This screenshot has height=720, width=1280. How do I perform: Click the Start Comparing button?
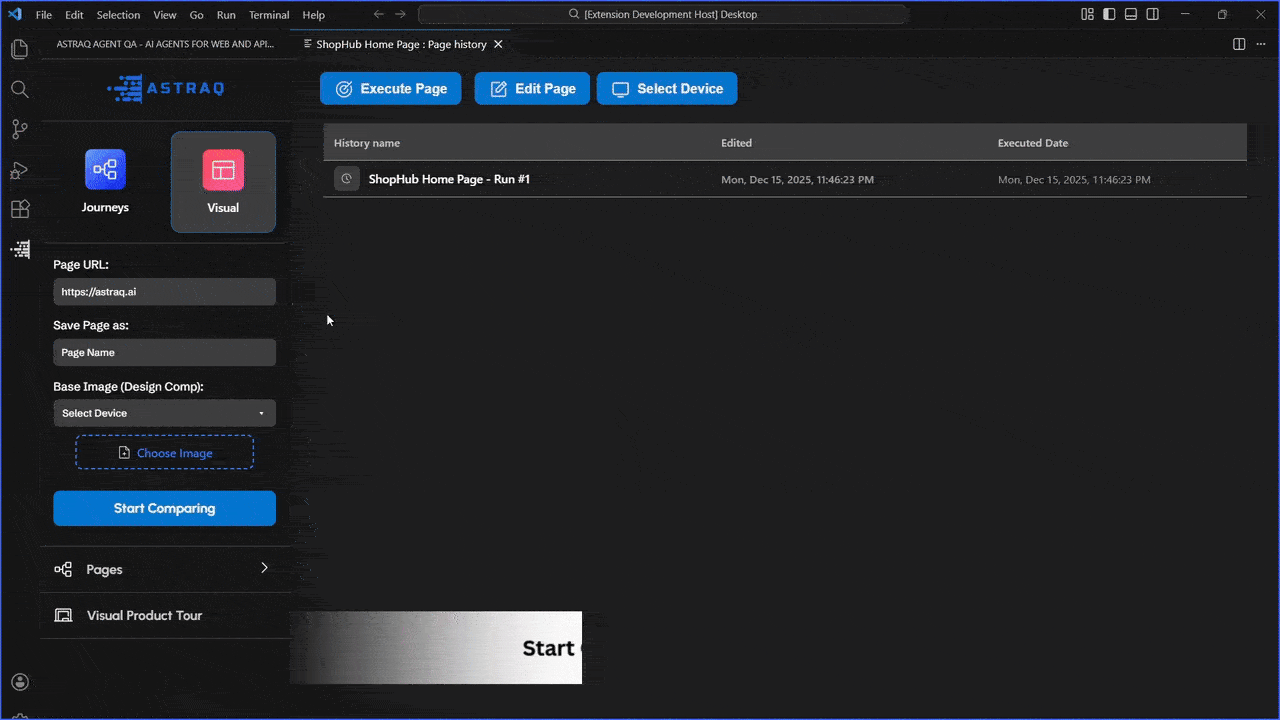coord(164,508)
